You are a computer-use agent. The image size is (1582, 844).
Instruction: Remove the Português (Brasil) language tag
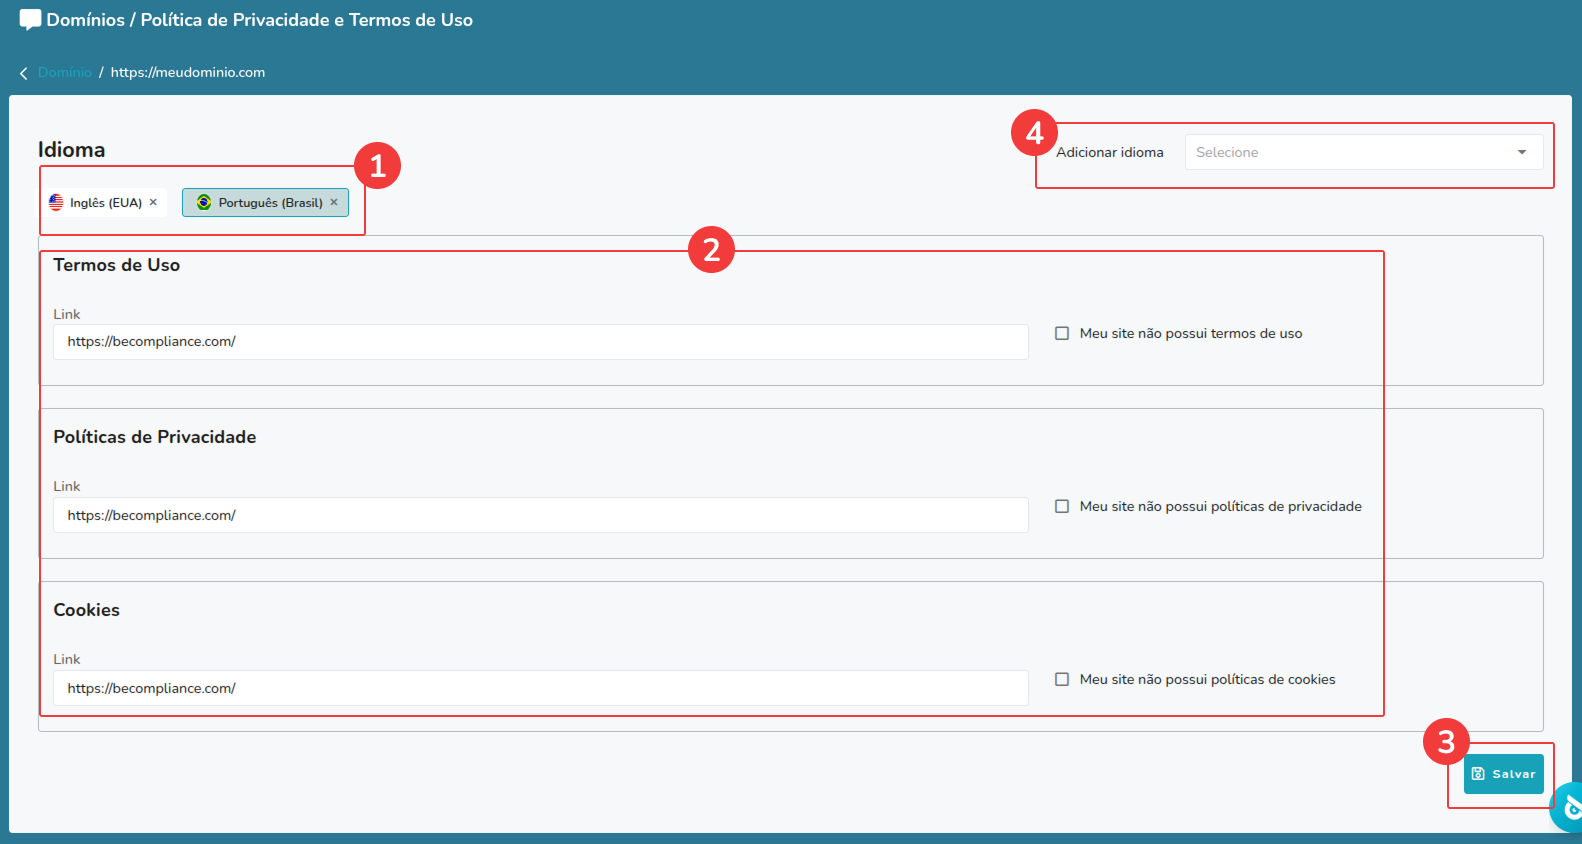[x=334, y=202]
